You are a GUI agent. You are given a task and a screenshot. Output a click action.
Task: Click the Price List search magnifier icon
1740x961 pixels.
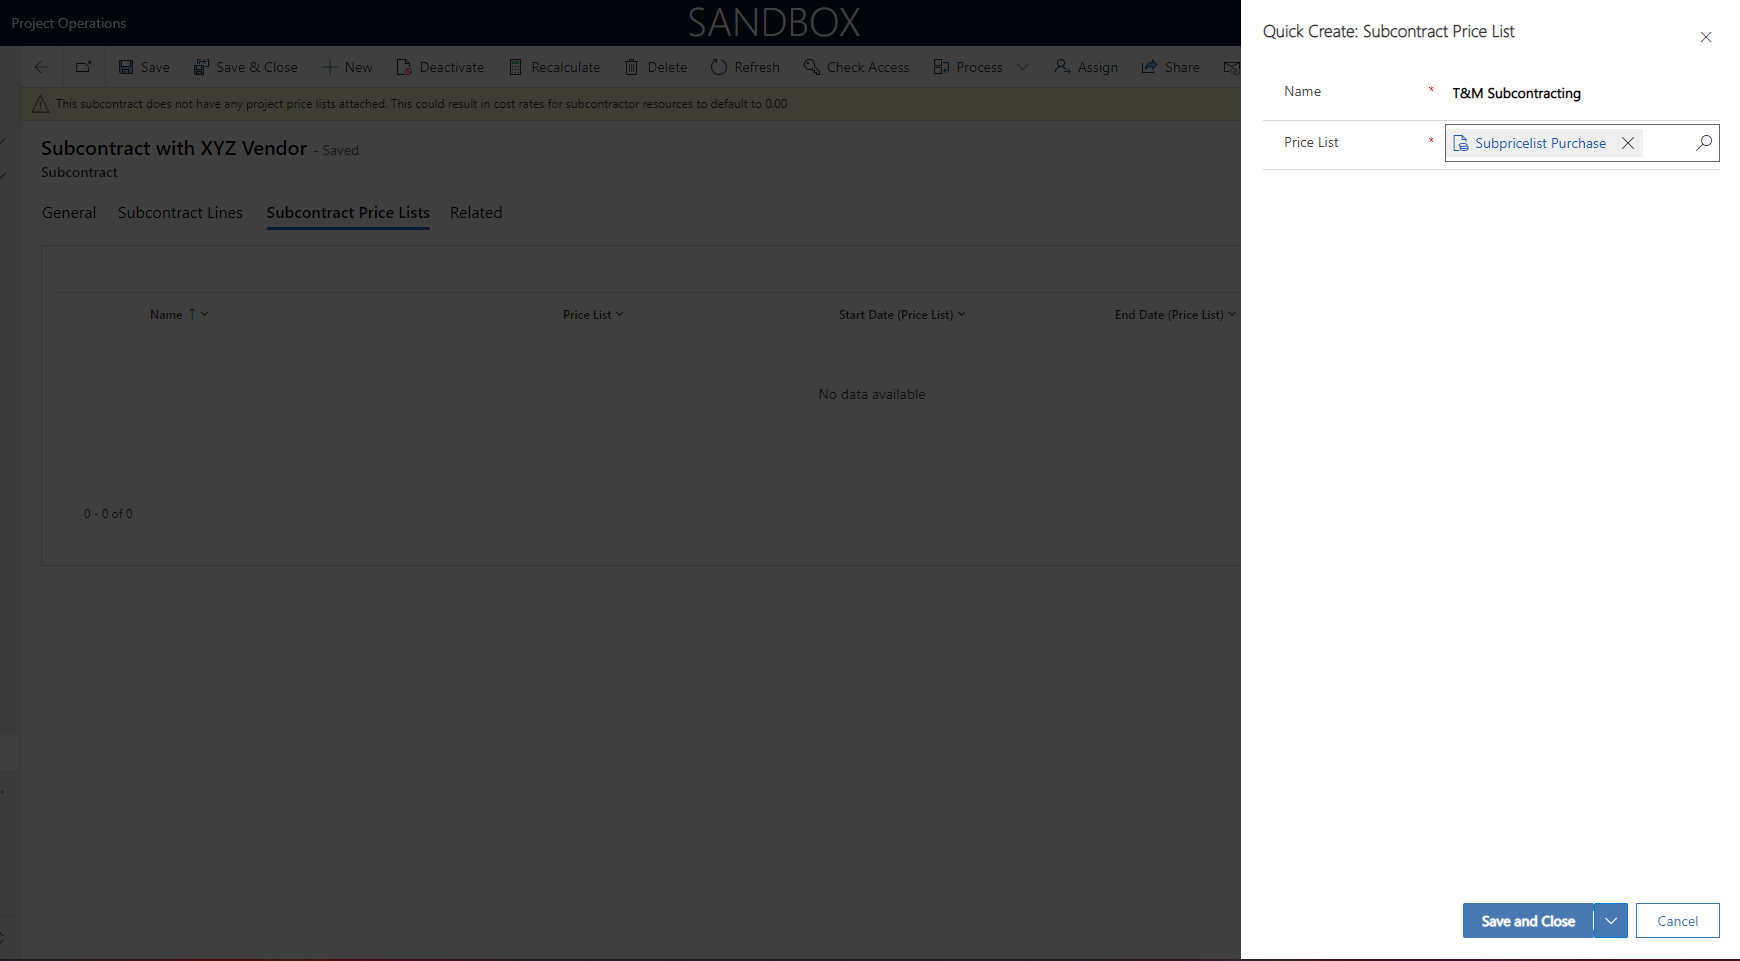pos(1704,143)
